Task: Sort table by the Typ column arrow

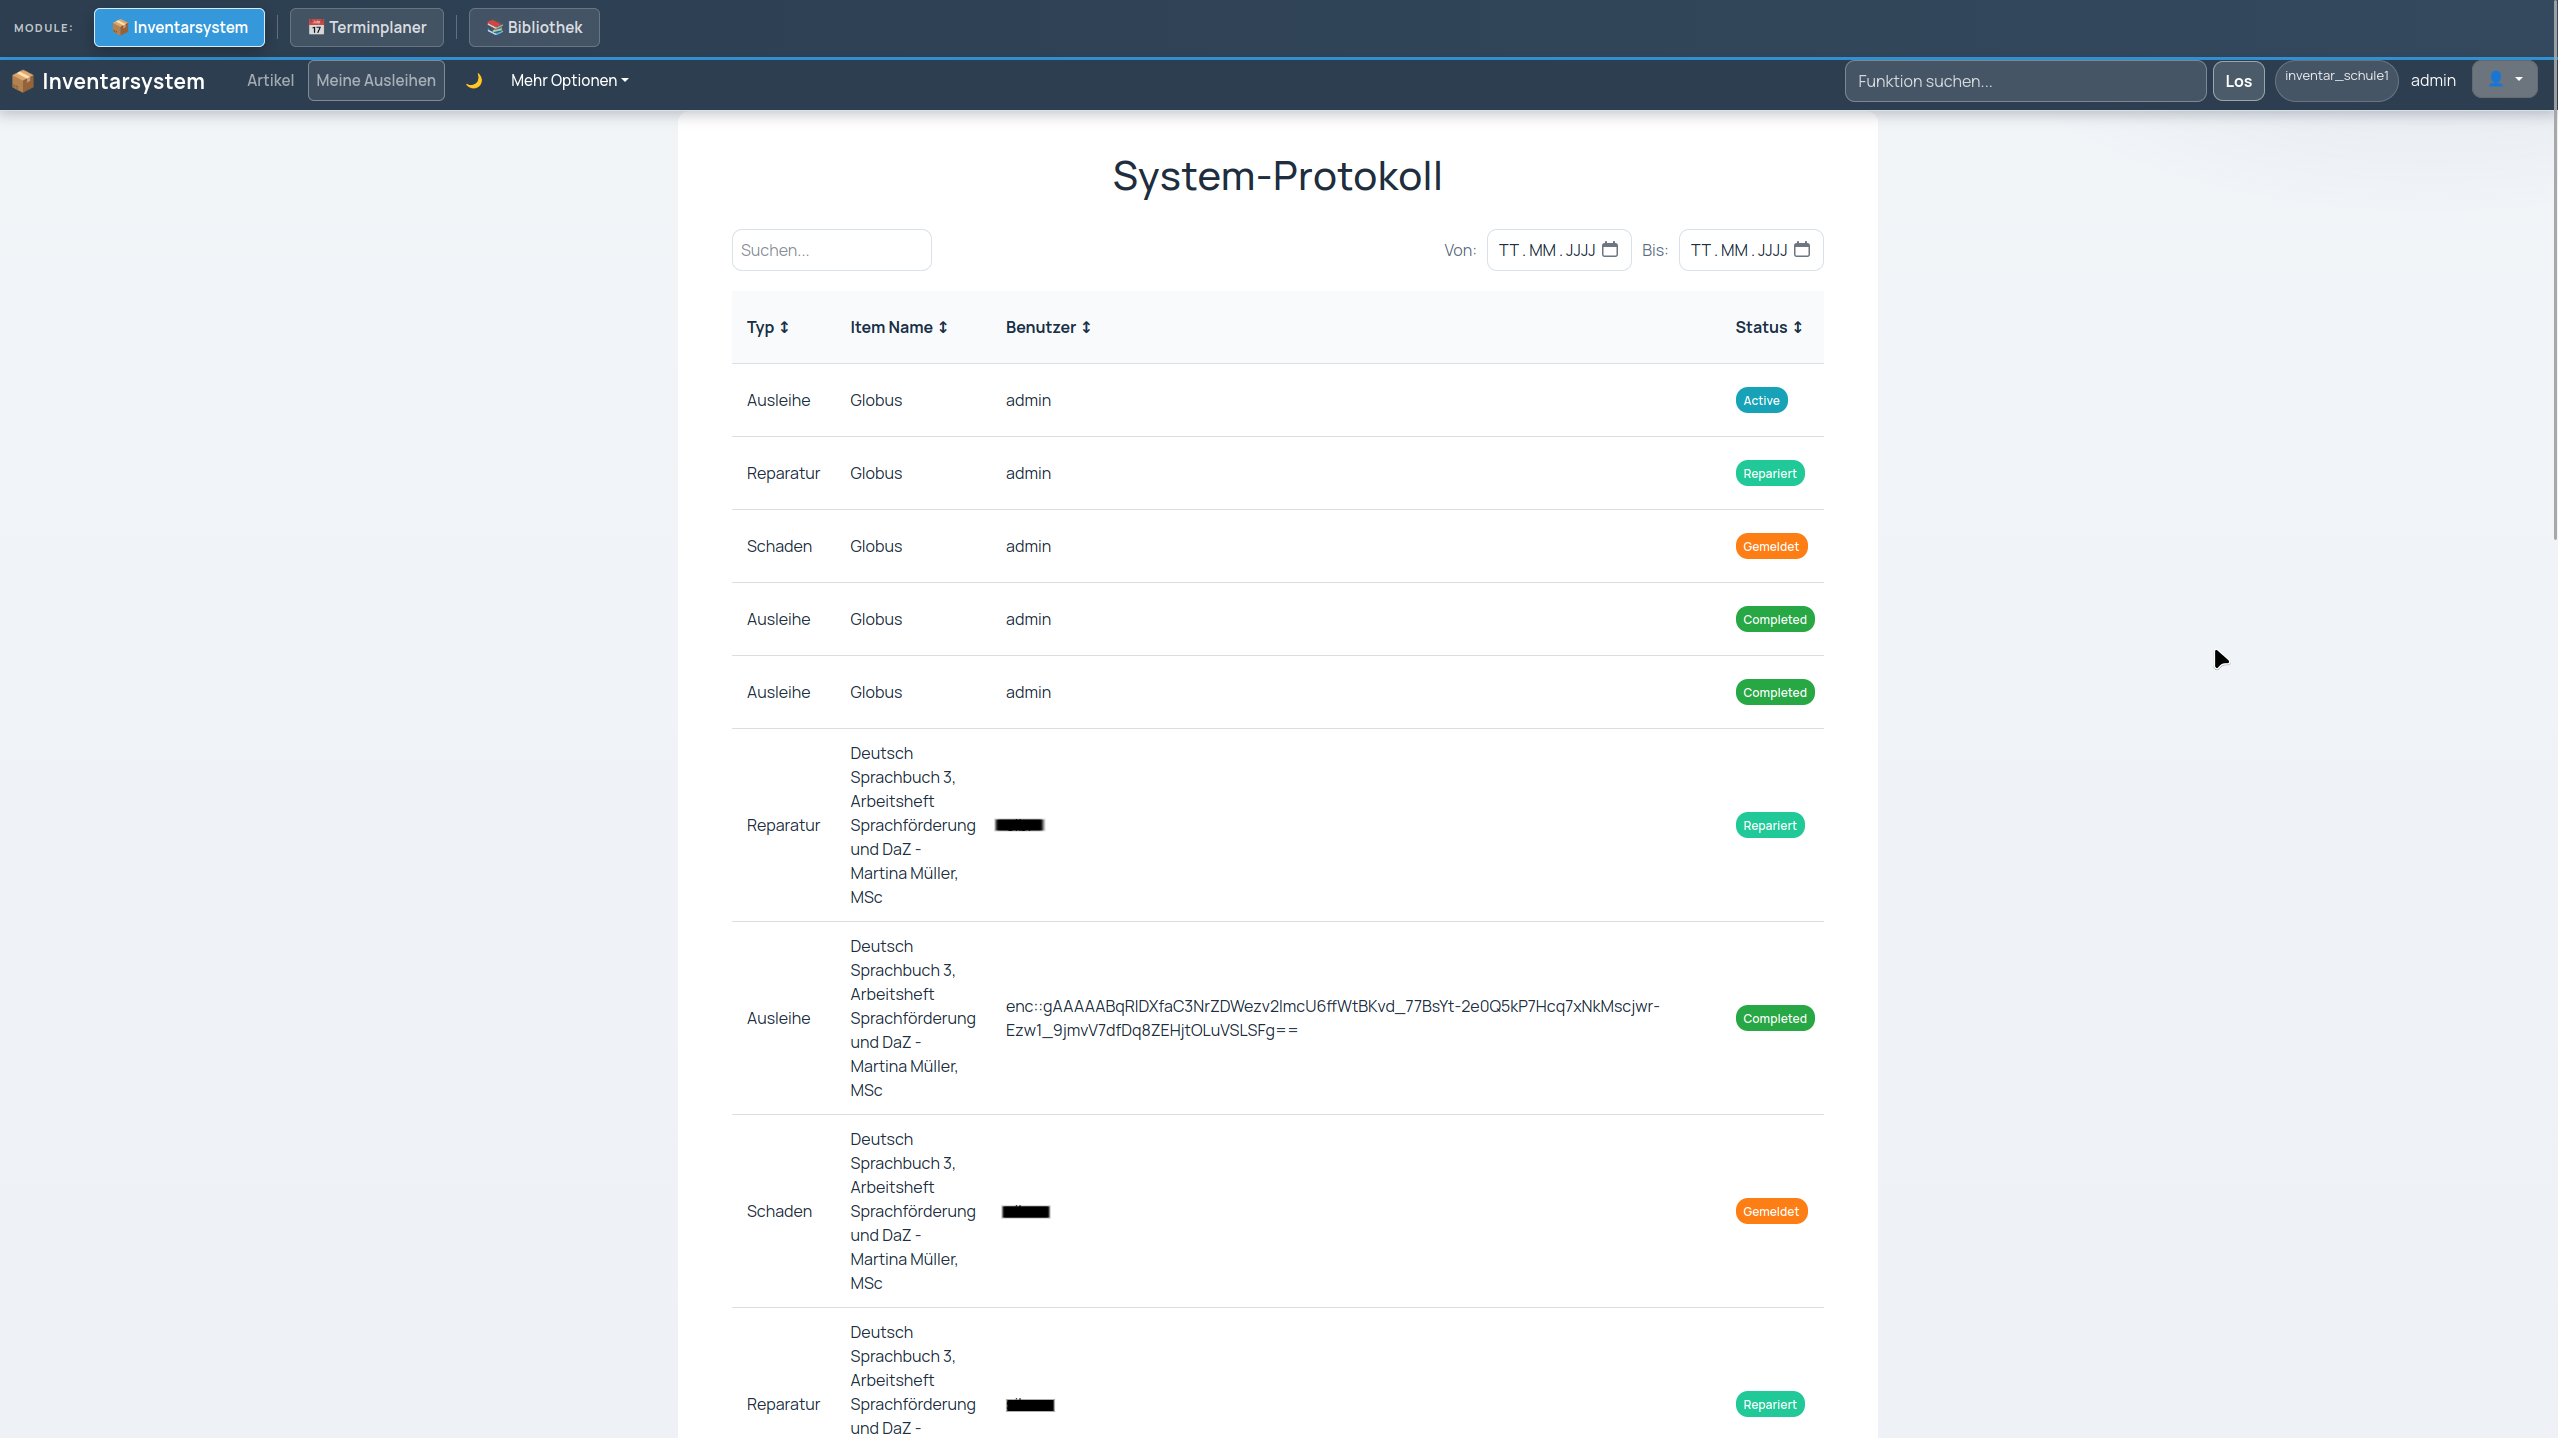Action: coord(784,327)
